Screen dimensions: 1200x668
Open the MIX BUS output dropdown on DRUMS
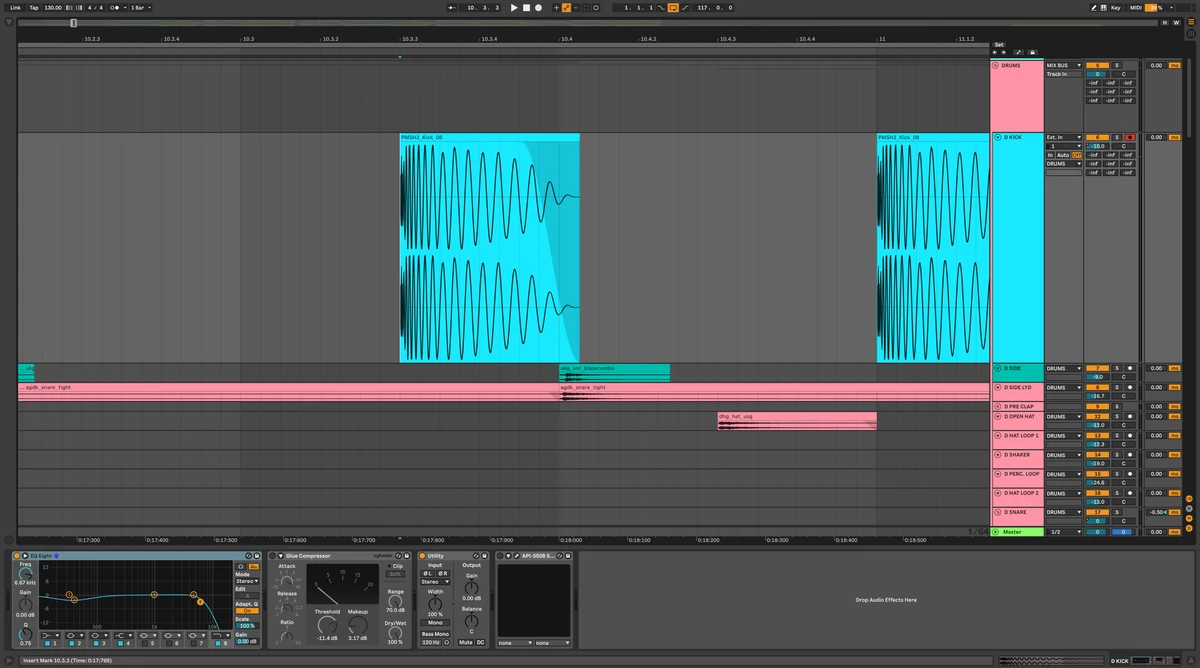coord(1063,65)
